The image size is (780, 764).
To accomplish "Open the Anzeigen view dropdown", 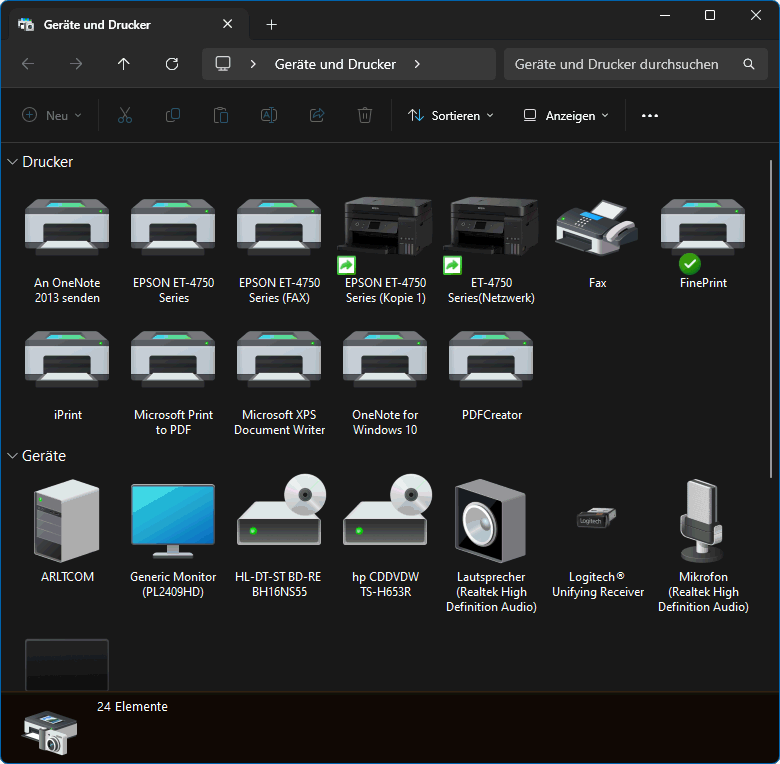I will click(566, 116).
